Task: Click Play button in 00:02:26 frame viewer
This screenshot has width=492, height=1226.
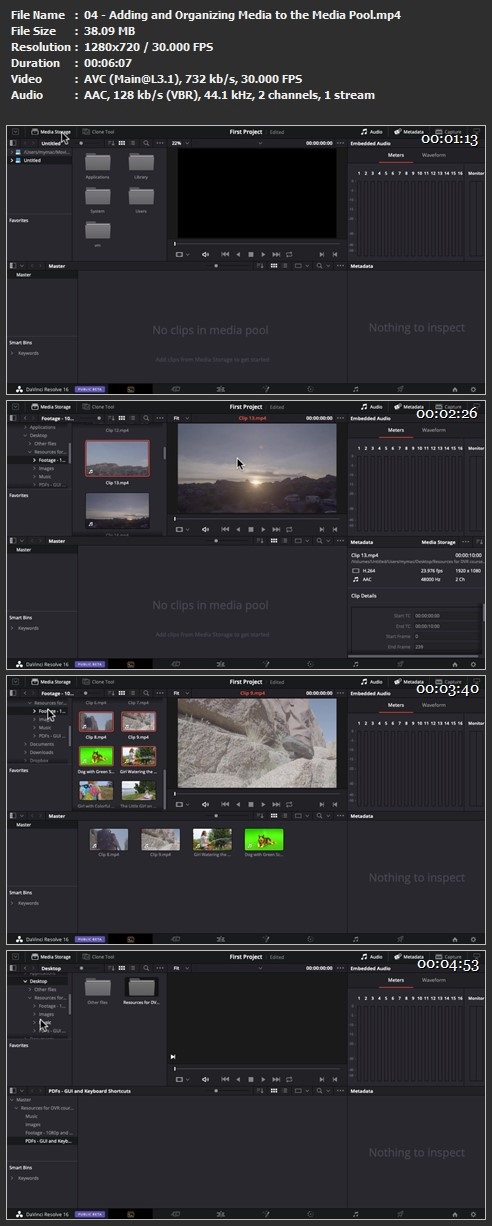Action: coord(263,530)
